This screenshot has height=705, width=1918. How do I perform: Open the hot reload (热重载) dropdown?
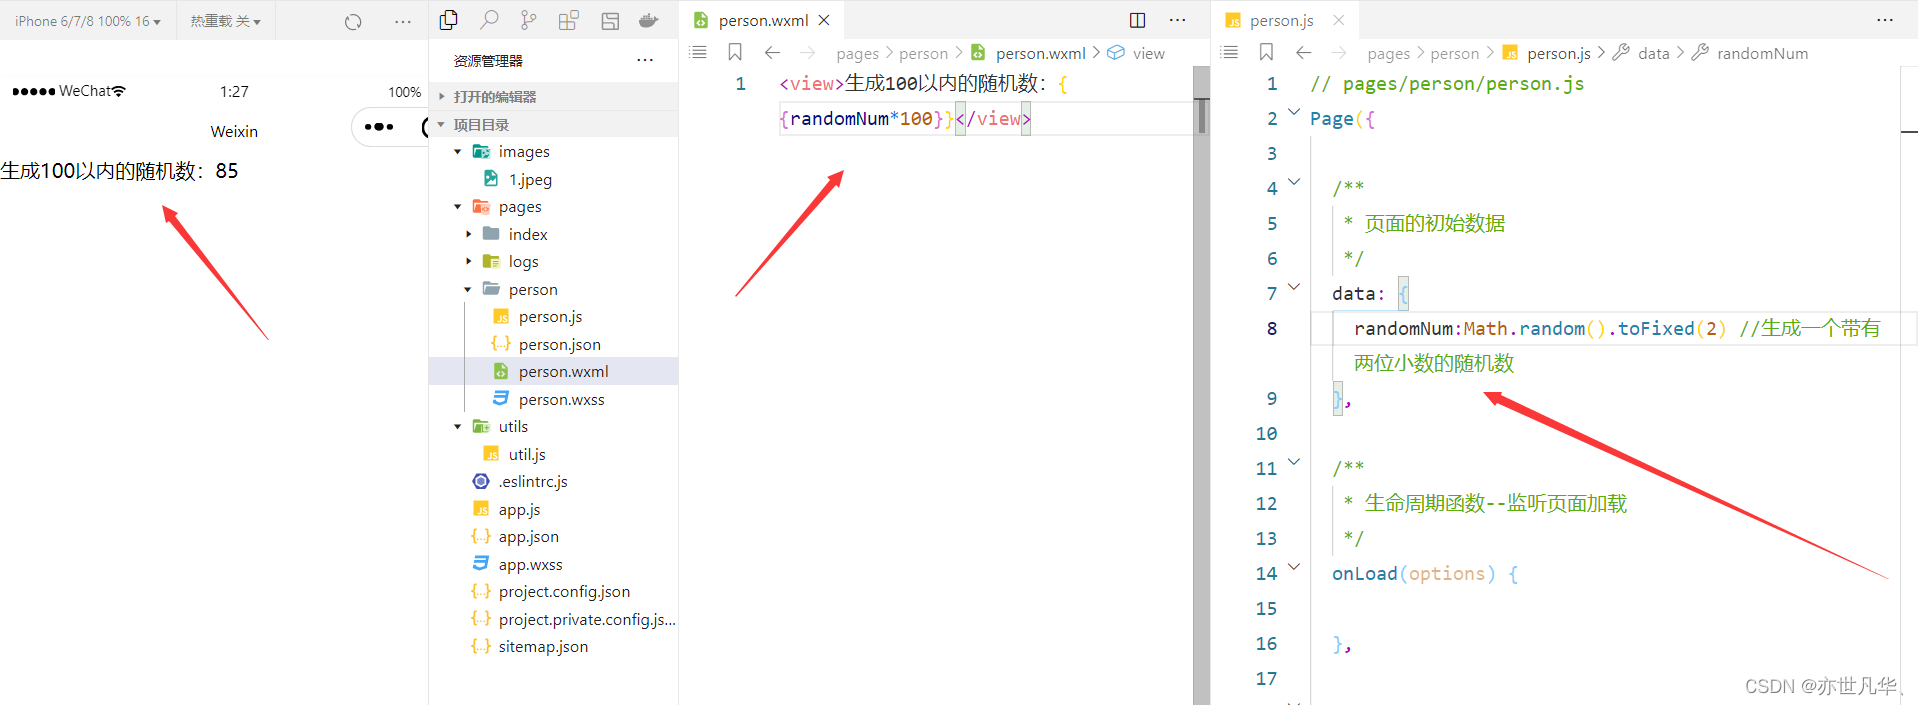(x=226, y=21)
